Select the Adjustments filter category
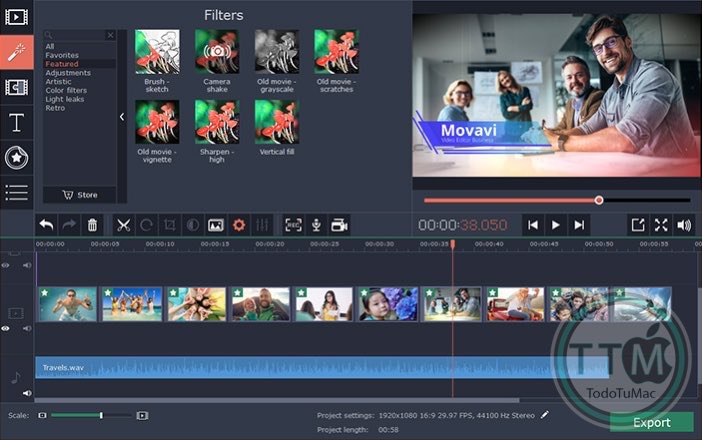 coord(68,73)
